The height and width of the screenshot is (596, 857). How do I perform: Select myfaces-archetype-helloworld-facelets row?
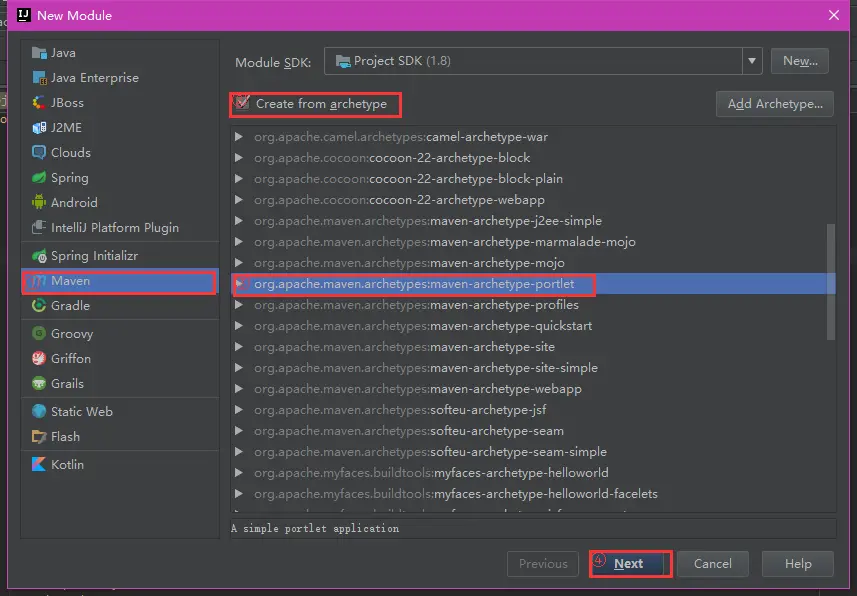tap(533, 494)
